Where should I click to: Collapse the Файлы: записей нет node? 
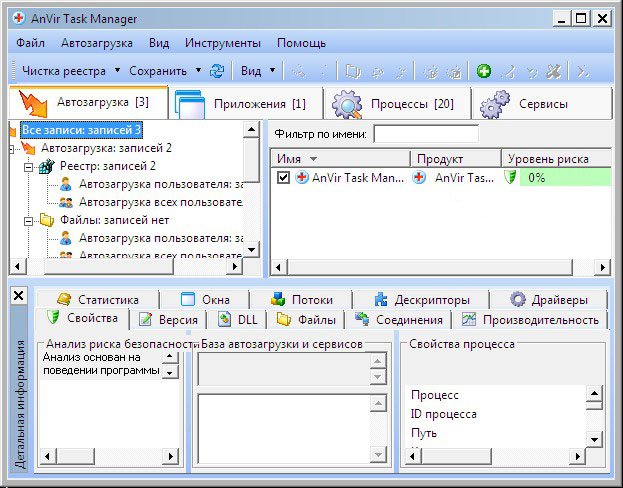coord(28,221)
